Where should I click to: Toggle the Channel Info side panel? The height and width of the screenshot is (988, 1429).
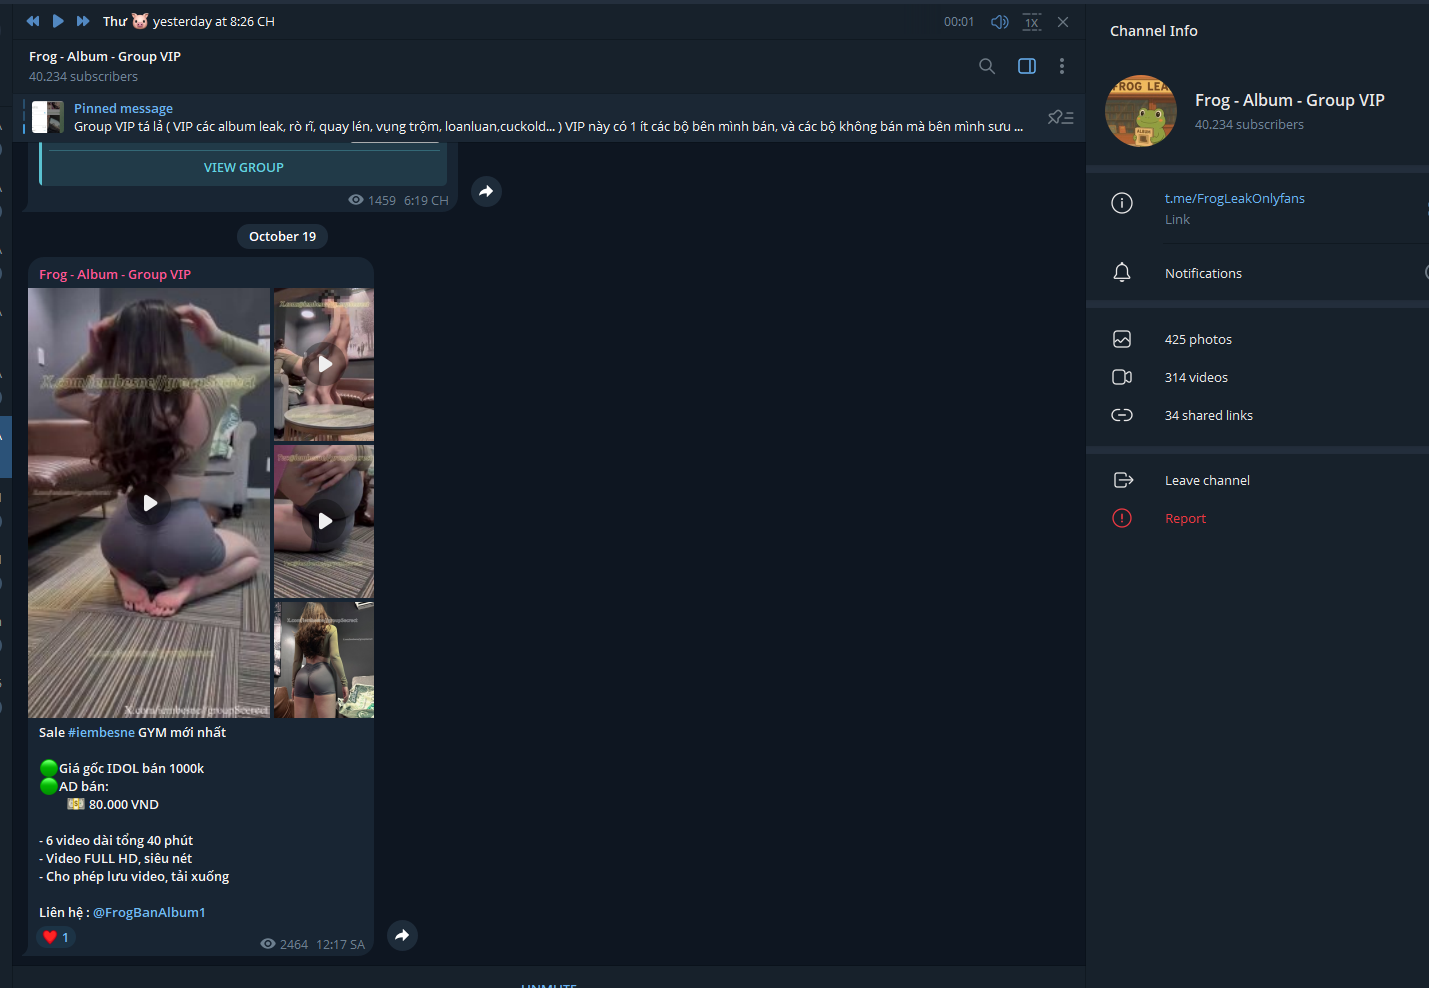(1027, 66)
